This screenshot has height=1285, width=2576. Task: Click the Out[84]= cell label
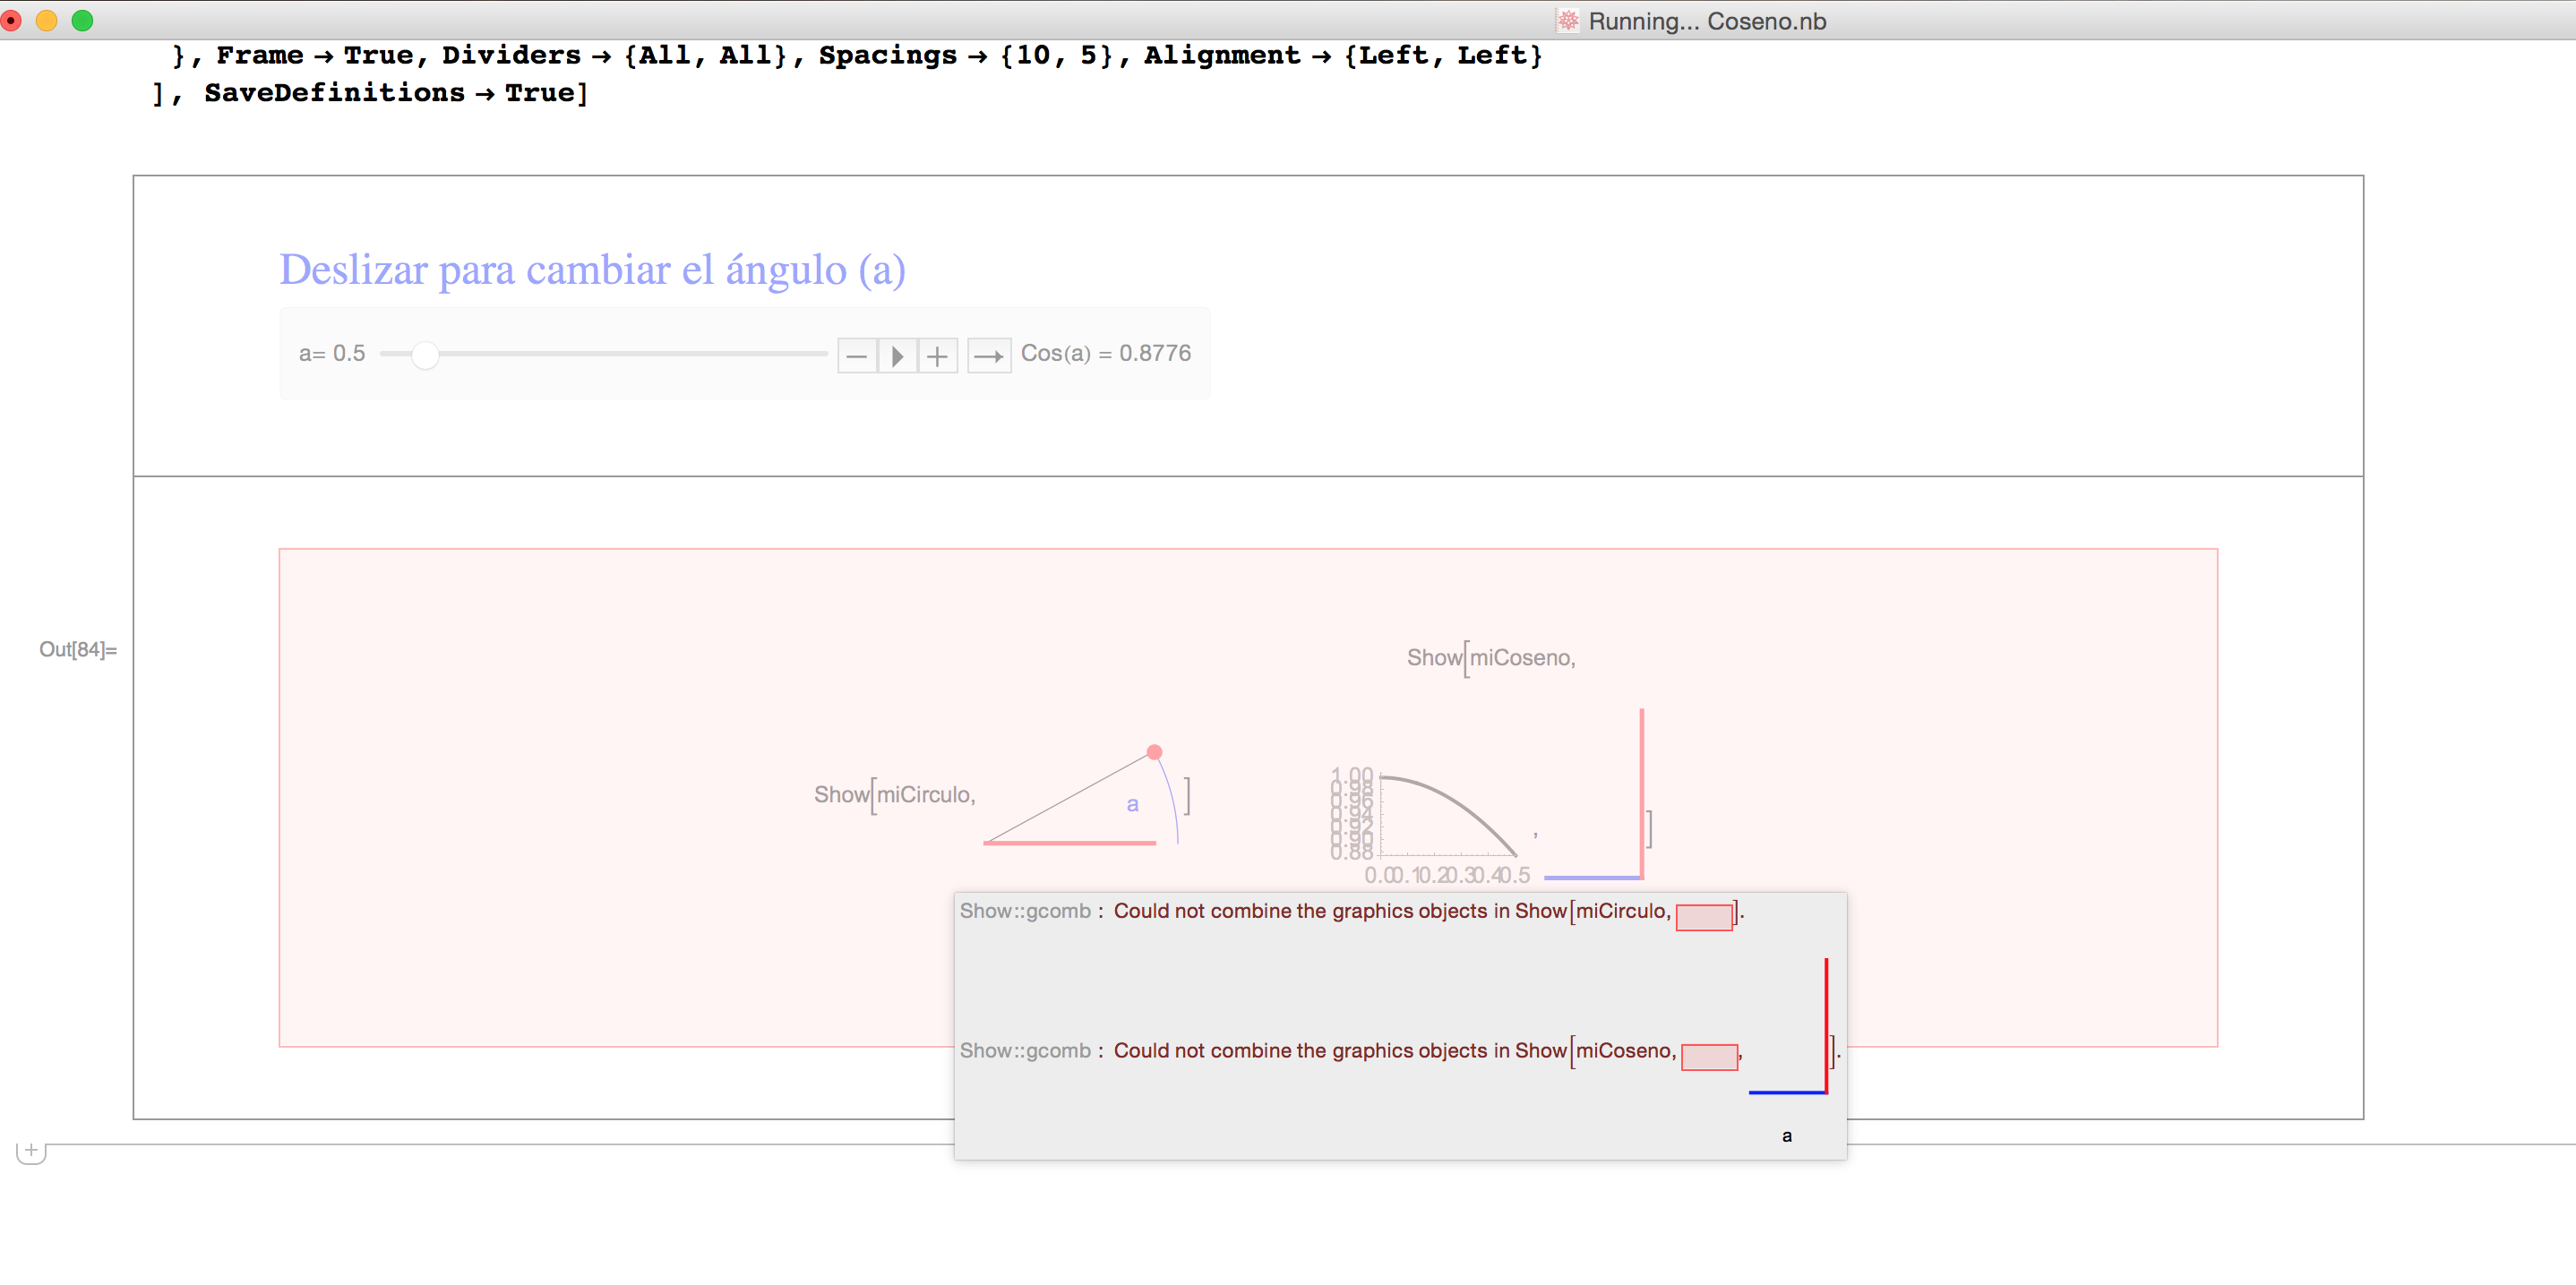[78, 650]
